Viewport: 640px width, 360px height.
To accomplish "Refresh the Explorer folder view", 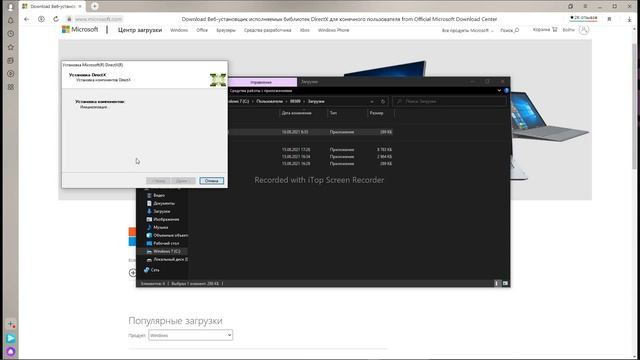I will point(383,101).
